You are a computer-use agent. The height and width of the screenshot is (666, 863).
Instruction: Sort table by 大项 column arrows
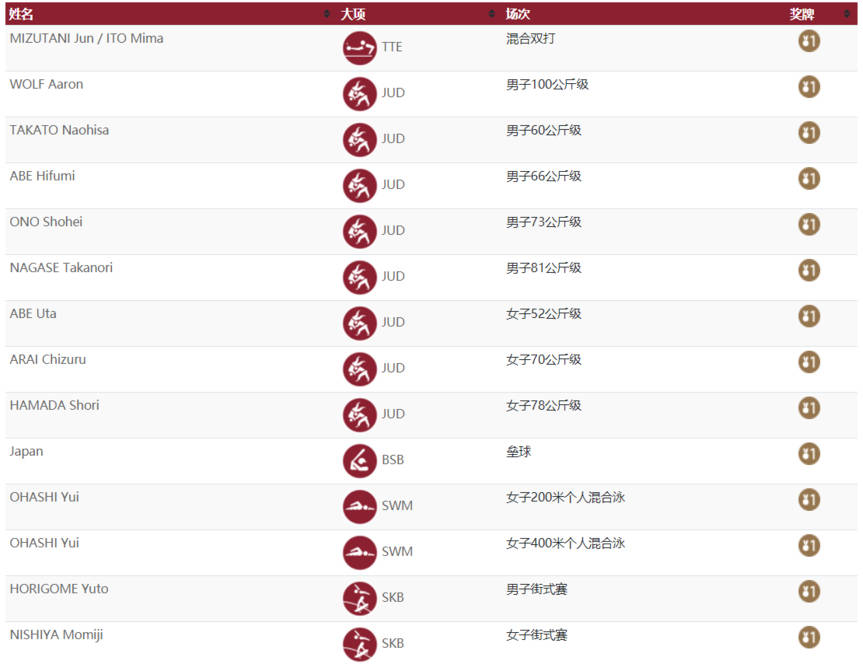(492, 14)
